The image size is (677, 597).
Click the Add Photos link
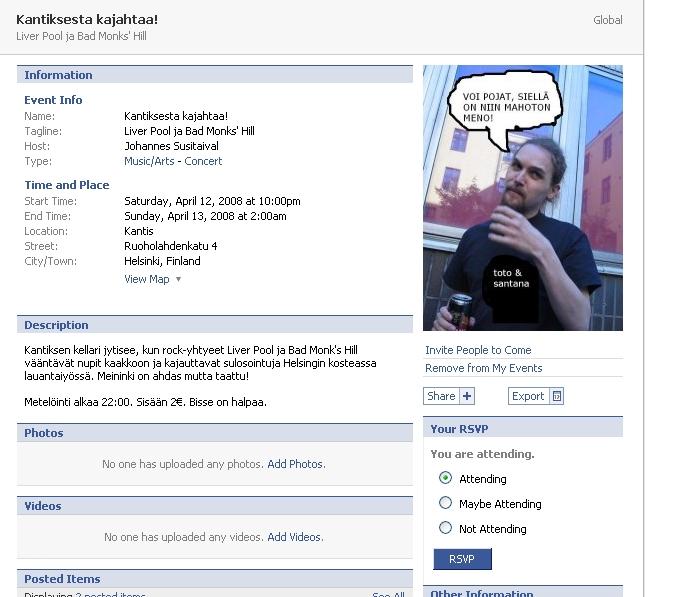coord(295,464)
